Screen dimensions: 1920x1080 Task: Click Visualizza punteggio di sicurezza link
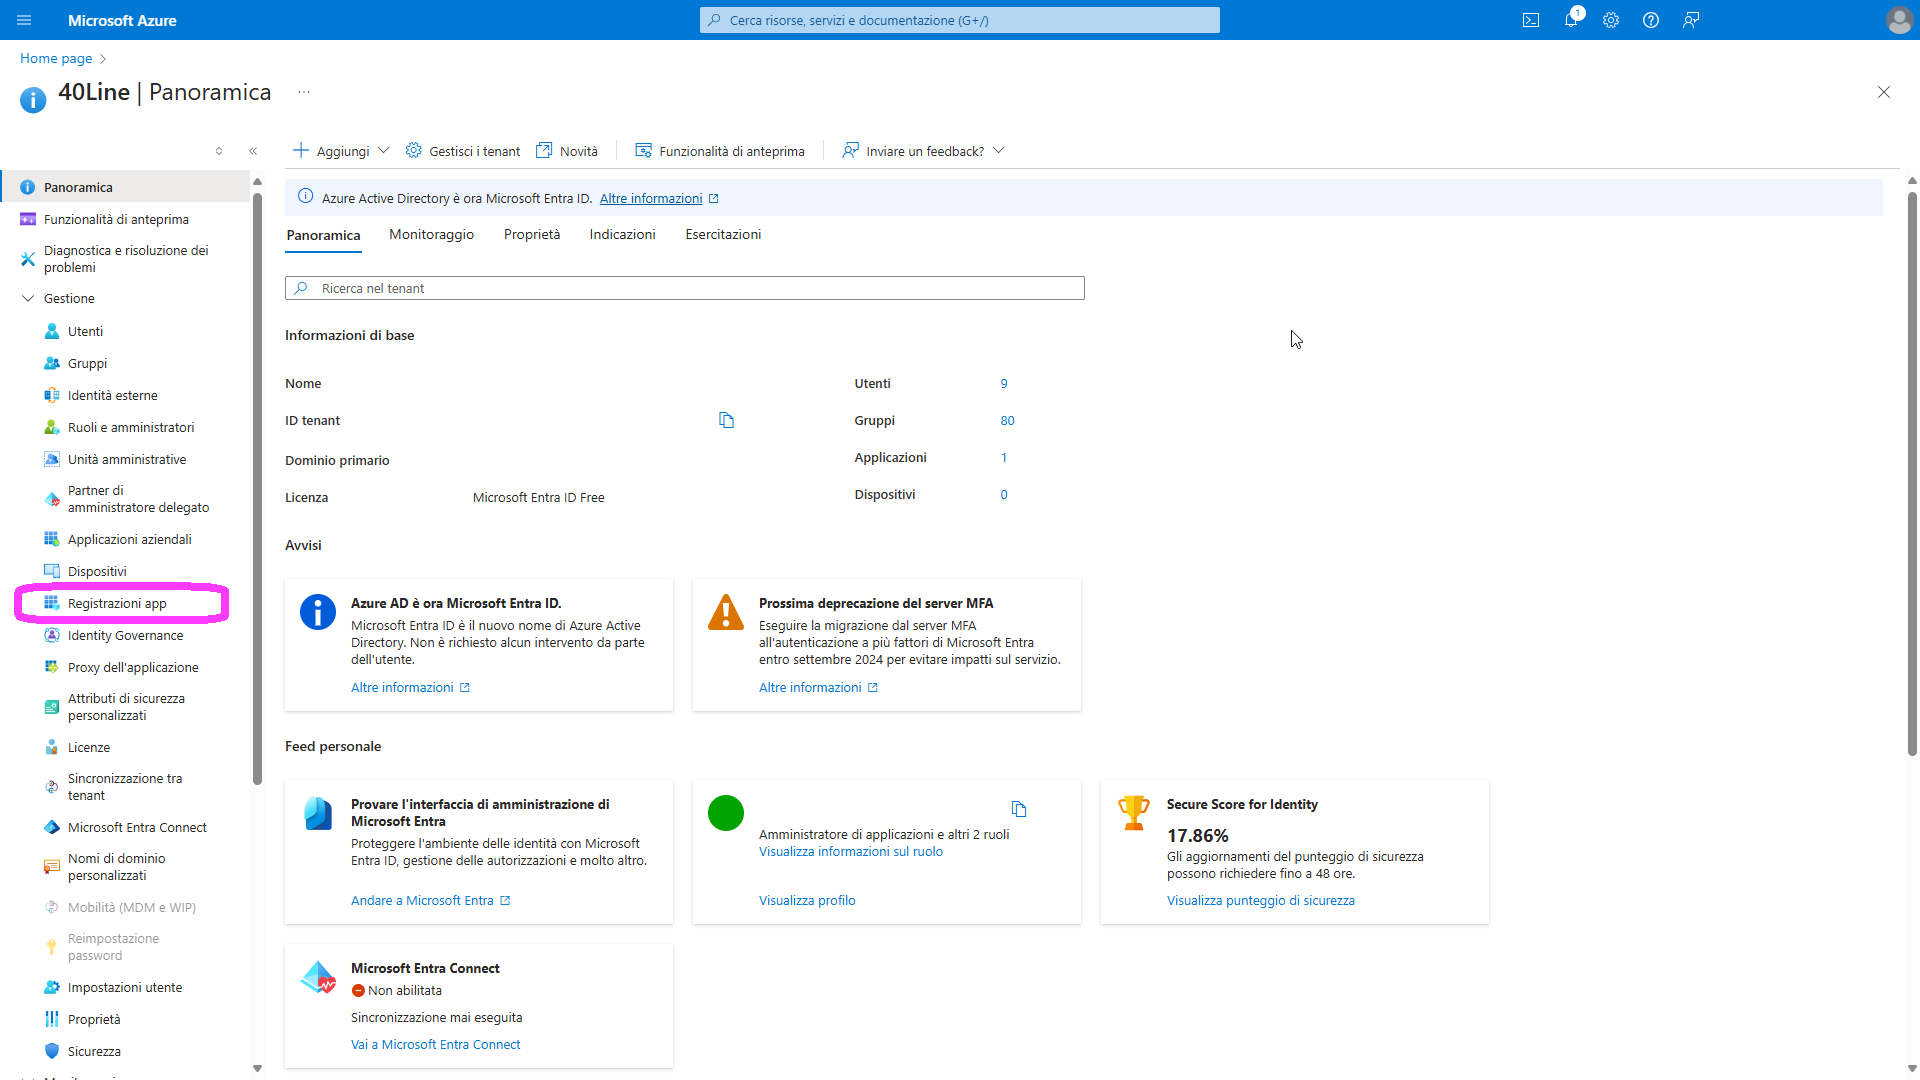click(x=1260, y=900)
